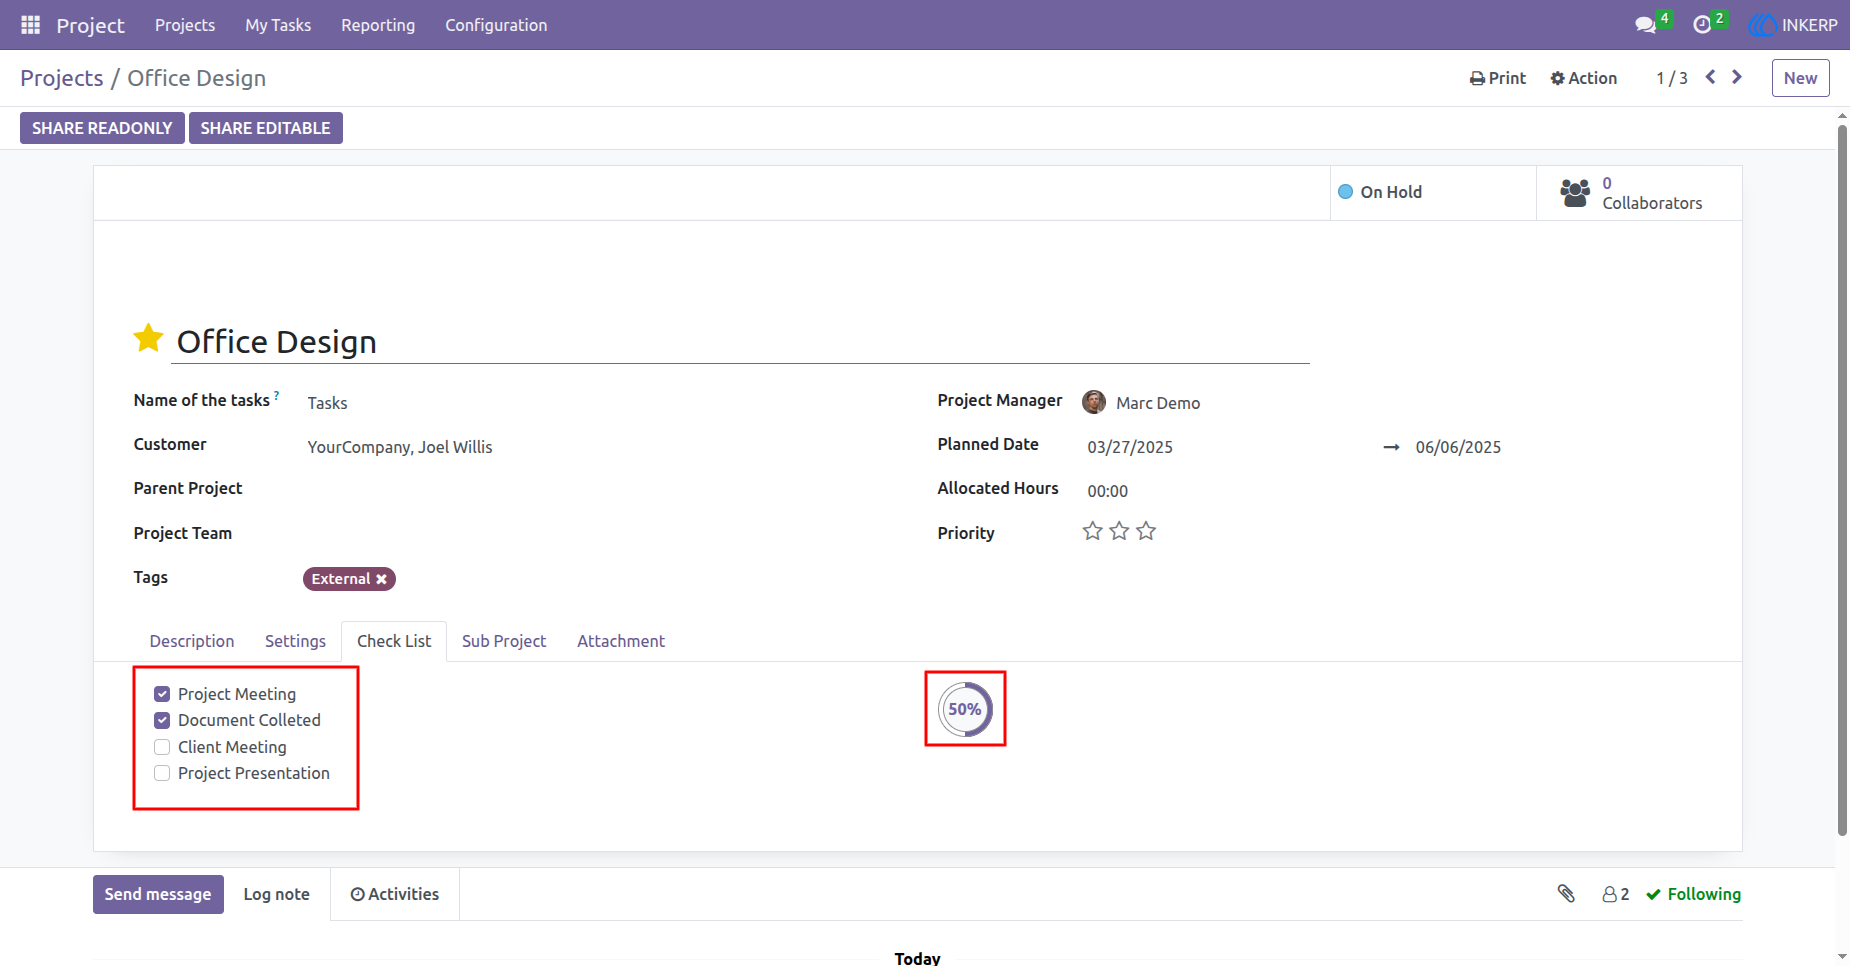
Task: Select the Check List tab
Action: click(394, 641)
